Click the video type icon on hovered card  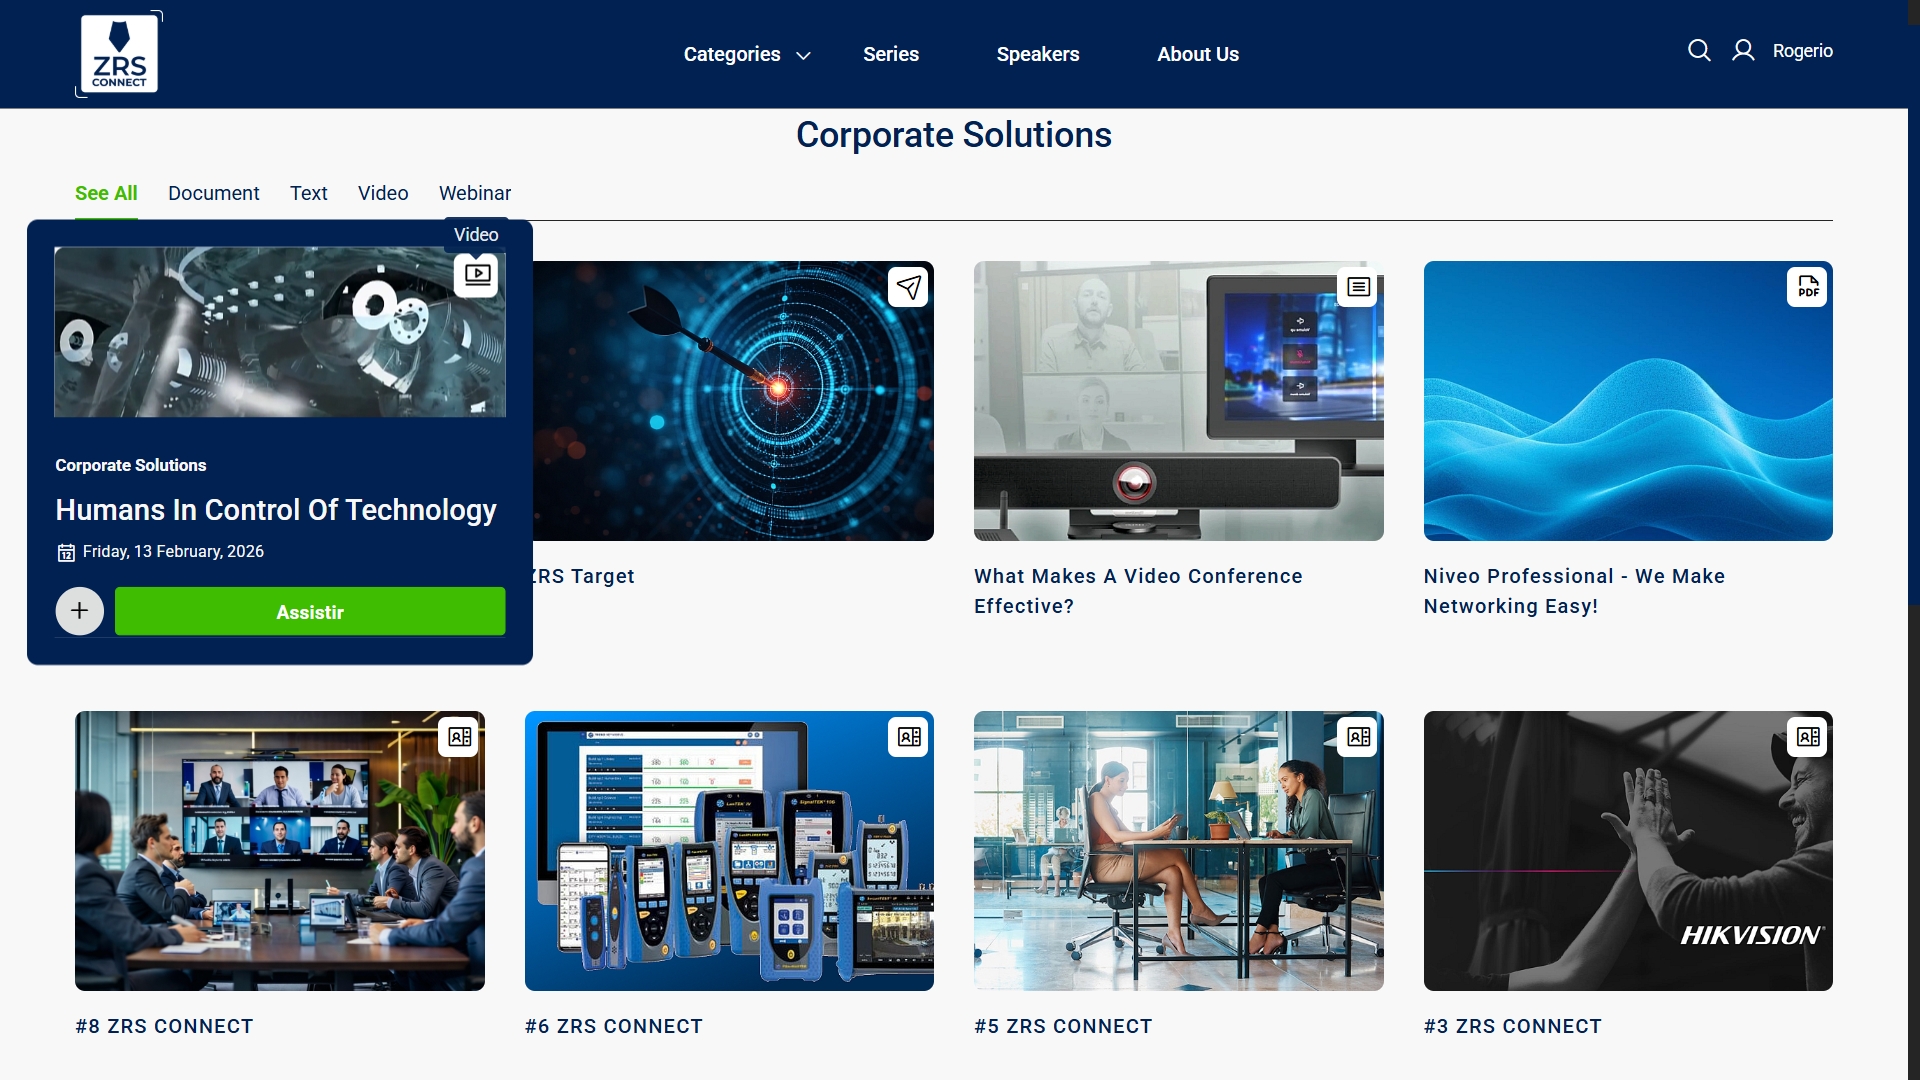tap(477, 275)
